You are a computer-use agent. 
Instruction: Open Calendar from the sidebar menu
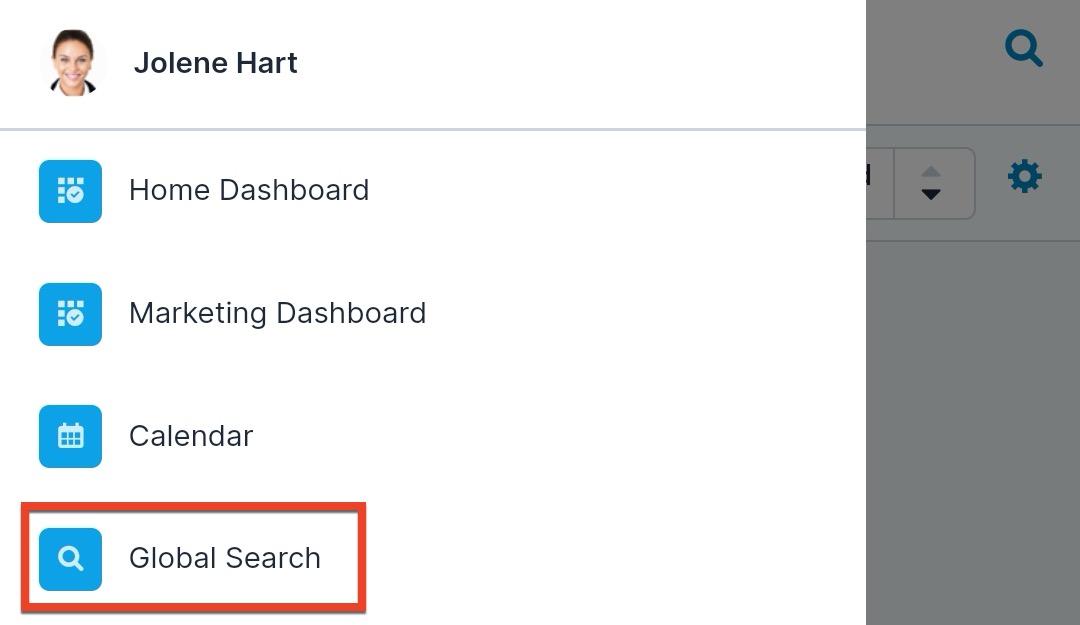190,436
